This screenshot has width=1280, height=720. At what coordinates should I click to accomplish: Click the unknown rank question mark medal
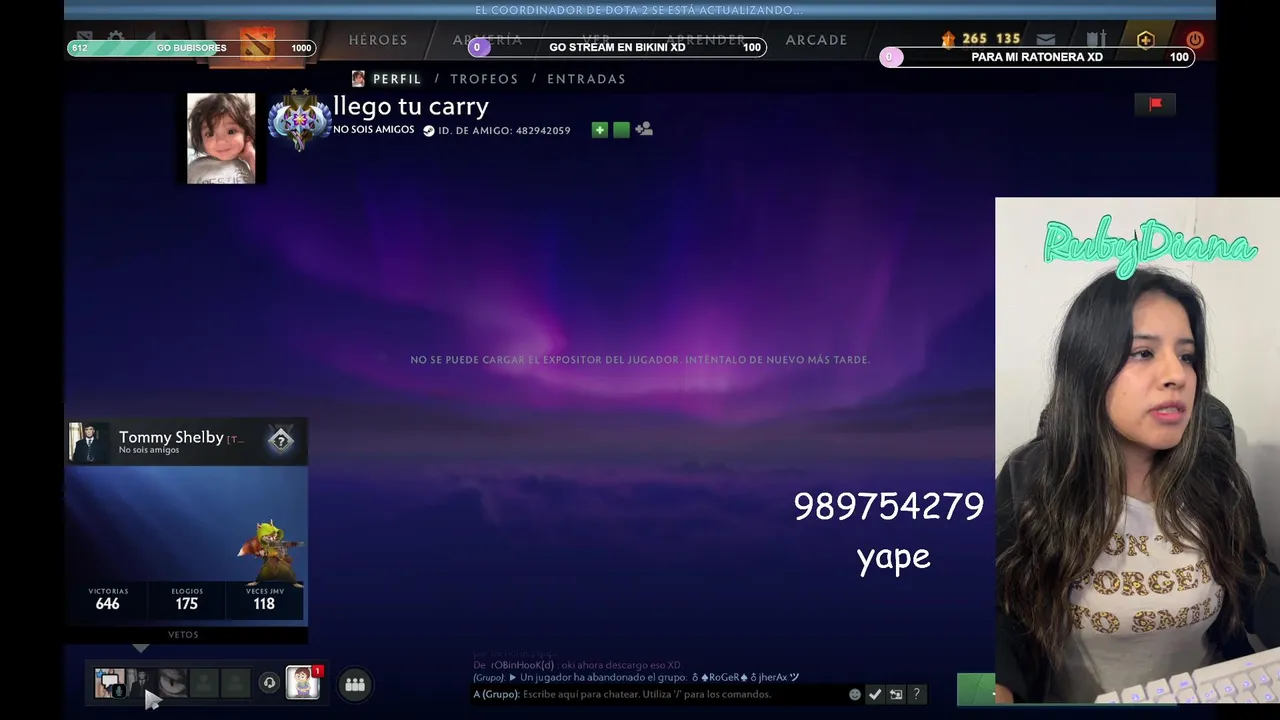click(x=281, y=441)
